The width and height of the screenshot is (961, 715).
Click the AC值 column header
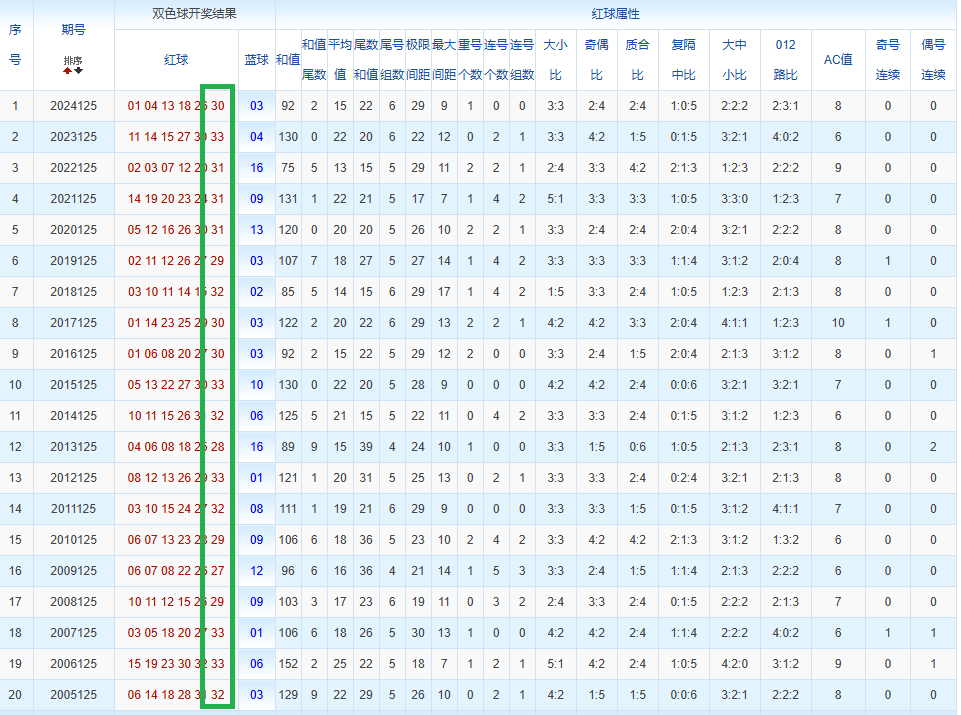click(x=838, y=59)
